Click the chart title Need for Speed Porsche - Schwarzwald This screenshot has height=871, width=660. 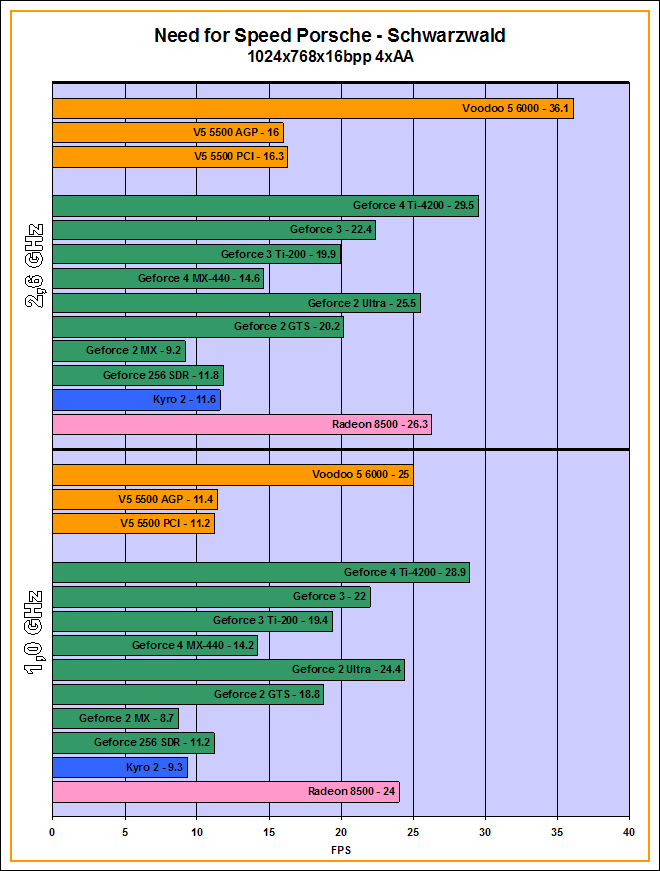329,36
